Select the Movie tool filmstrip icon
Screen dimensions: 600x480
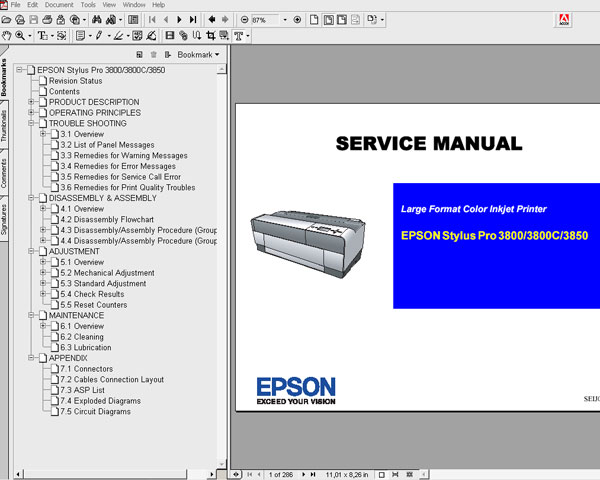170,36
